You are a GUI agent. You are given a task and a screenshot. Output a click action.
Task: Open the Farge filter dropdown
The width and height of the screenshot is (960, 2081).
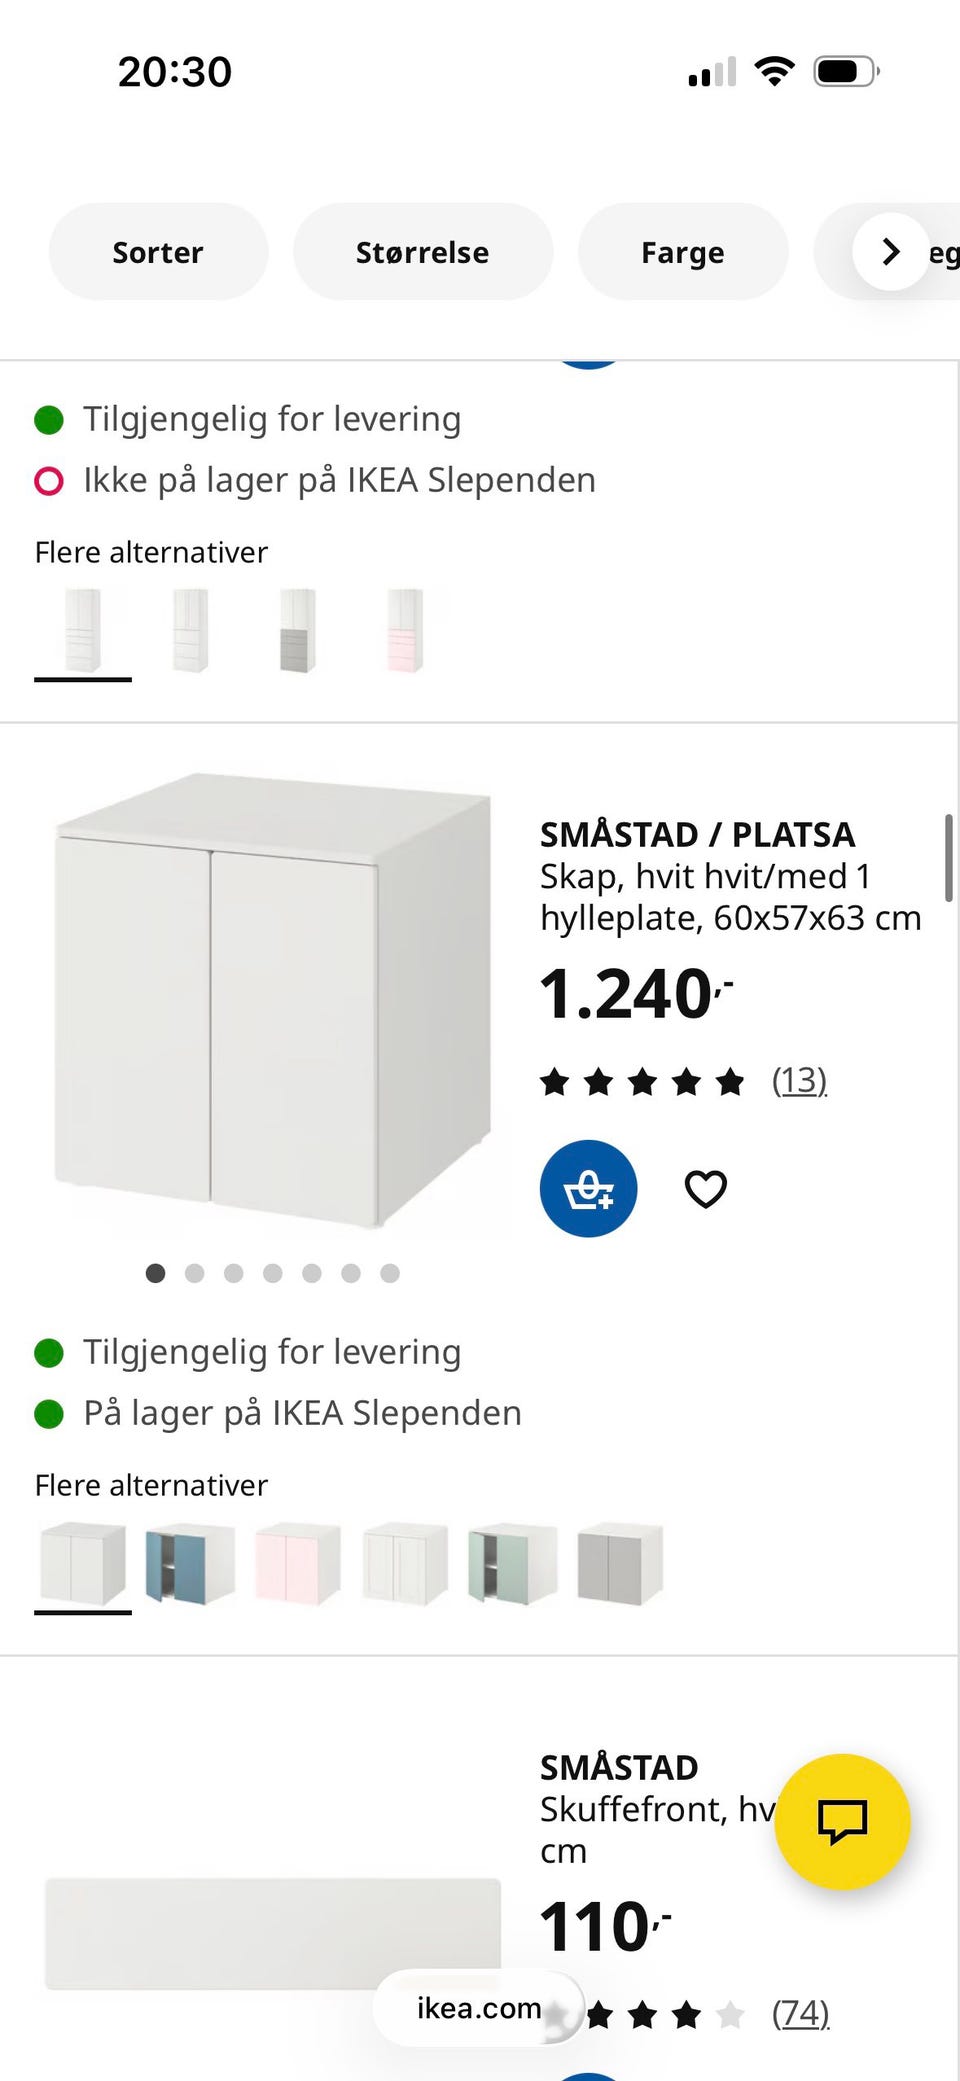pyautogui.click(x=683, y=252)
